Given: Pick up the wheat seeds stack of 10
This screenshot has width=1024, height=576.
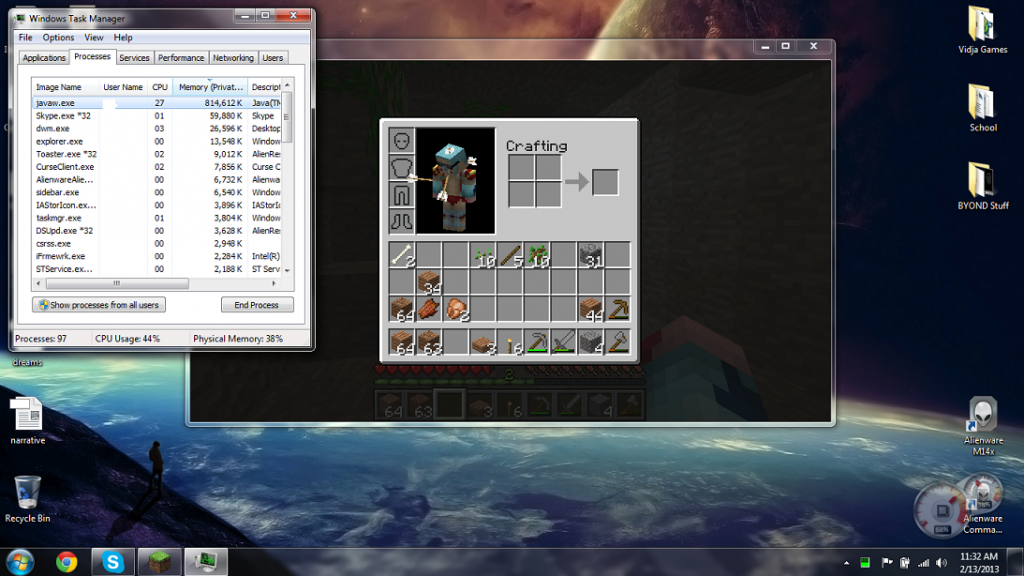Looking at the screenshot, I should click(x=483, y=255).
